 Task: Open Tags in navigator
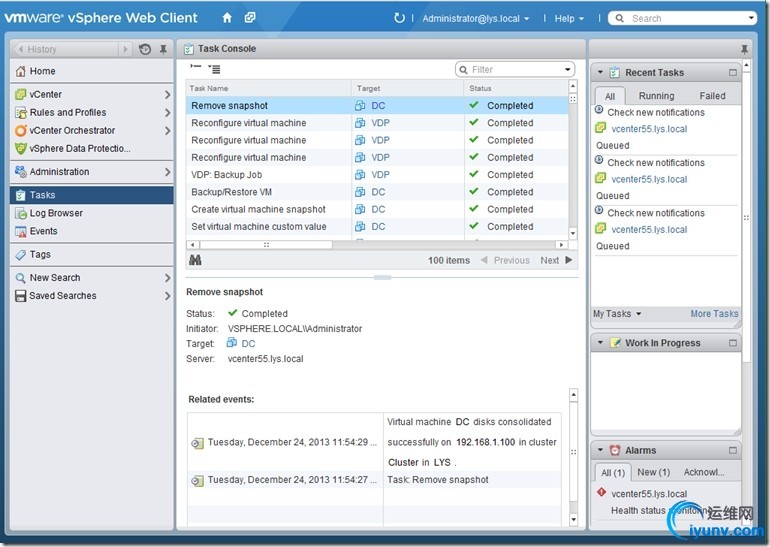[x=91, y=254]
